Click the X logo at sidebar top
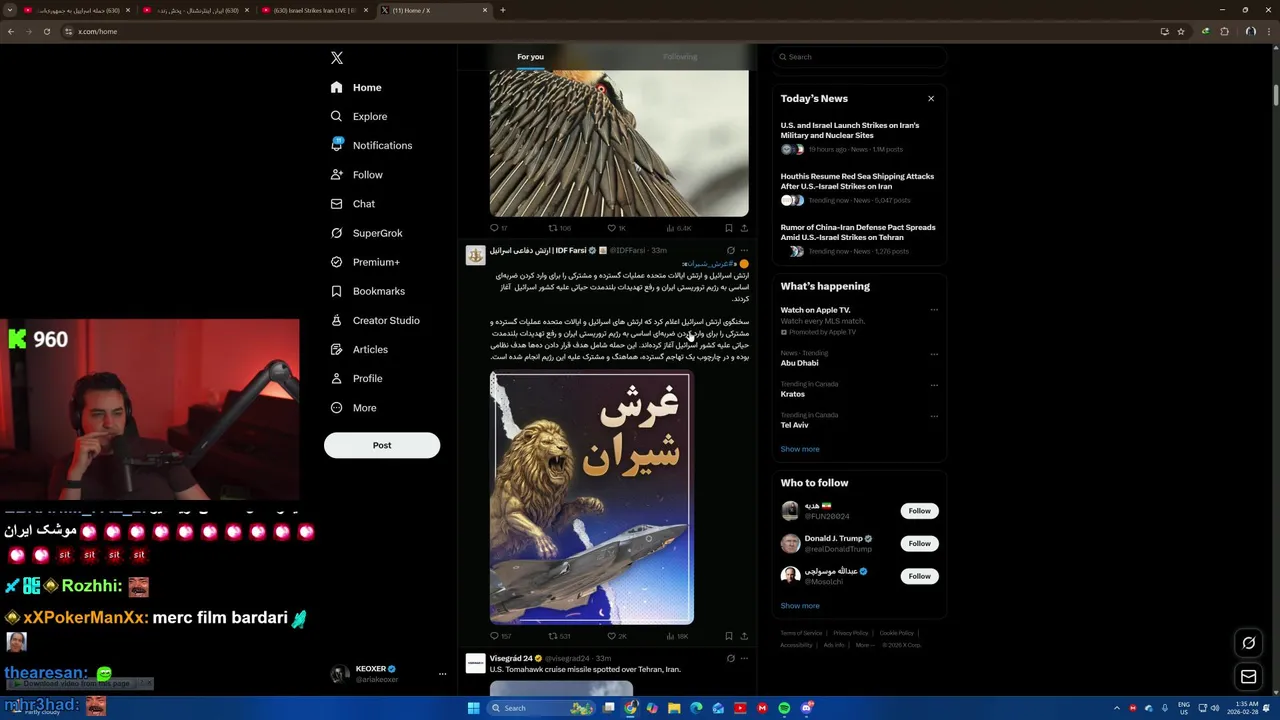 (337, 58)
